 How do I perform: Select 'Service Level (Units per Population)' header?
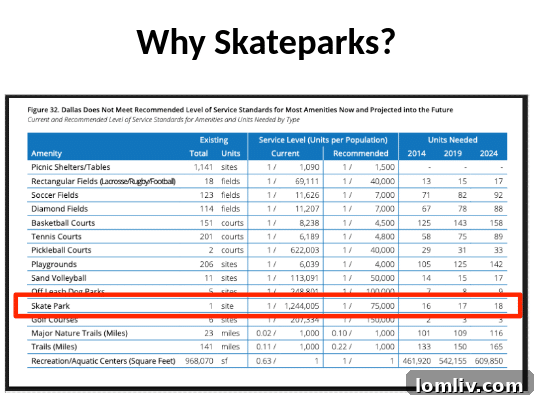click(323, 140)
